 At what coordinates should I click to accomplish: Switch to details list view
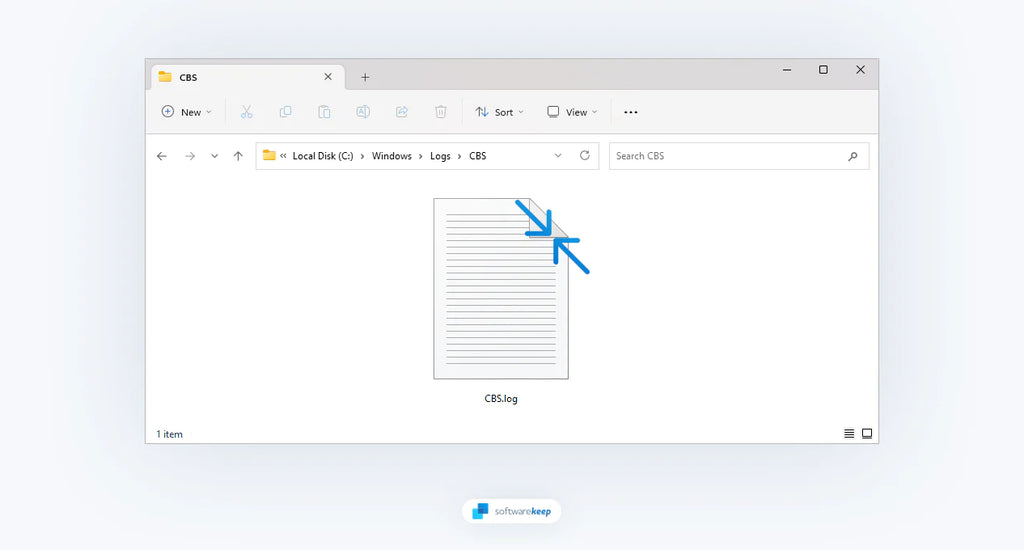click(849, 434)
